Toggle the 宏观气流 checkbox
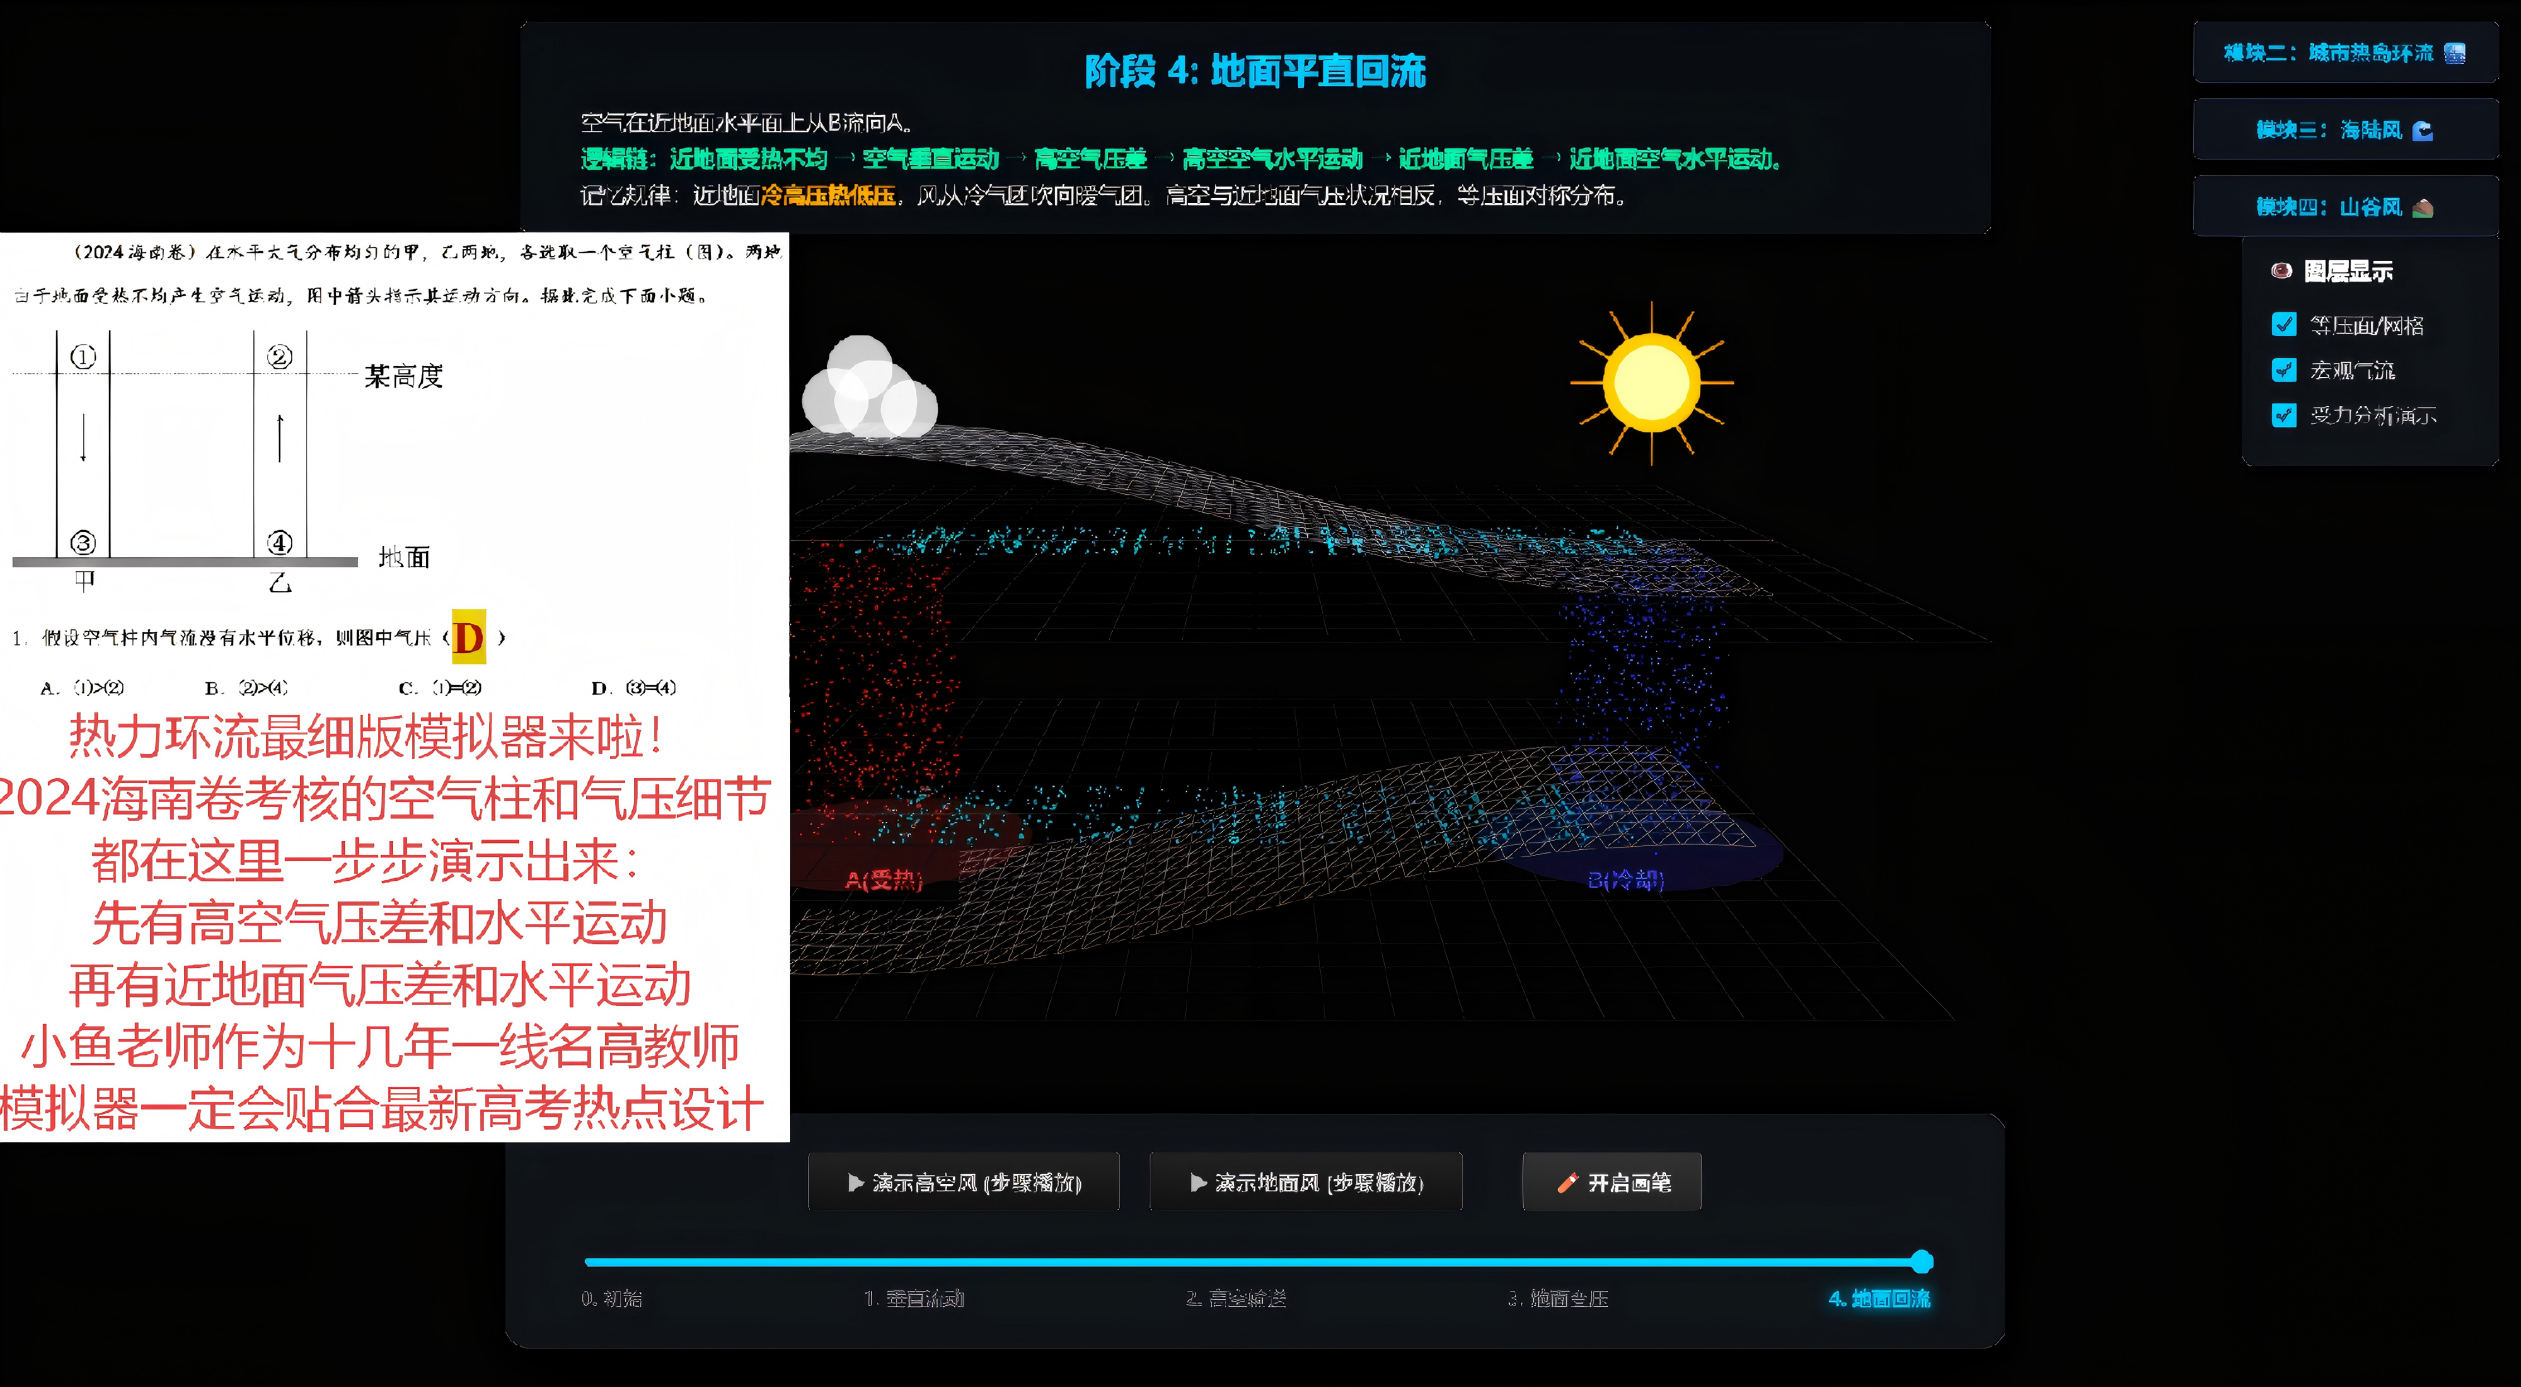 click(2284, 370)
